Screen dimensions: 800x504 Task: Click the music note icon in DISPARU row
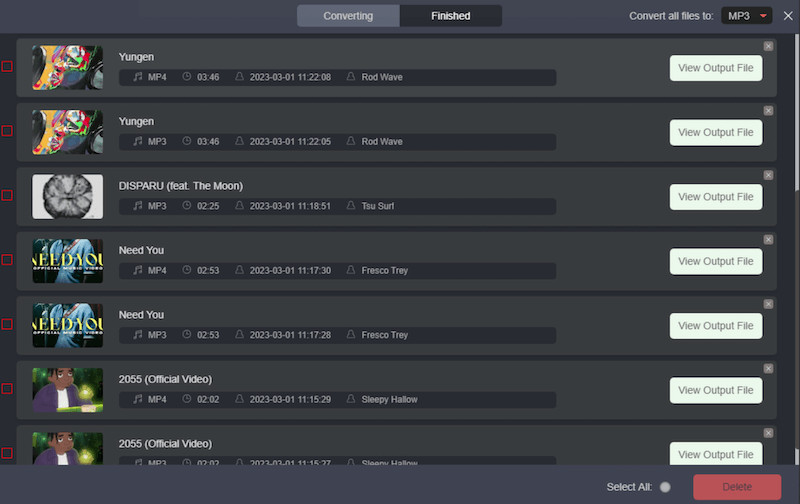pos(138,206)
